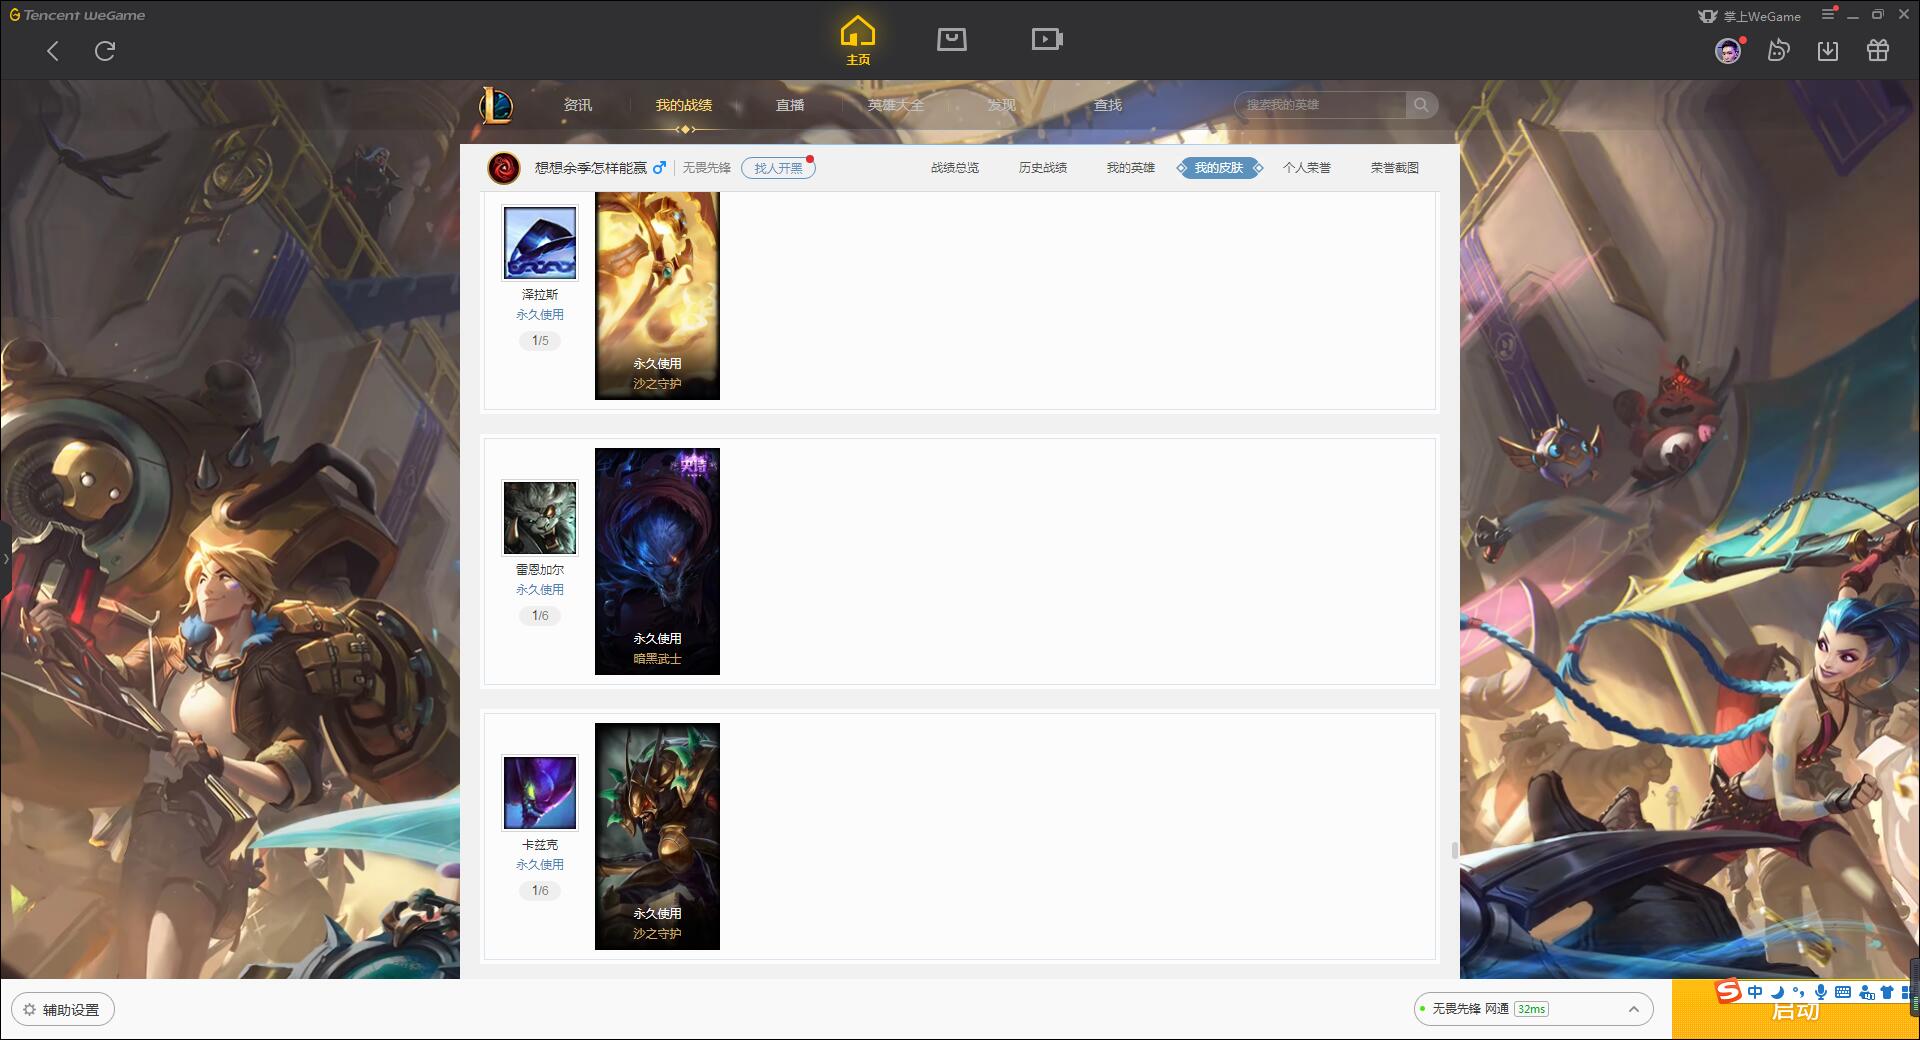Viewport: 1920px width, 1040px height.
Task: Go back with the left arrow icon
Action: [53, 51]
